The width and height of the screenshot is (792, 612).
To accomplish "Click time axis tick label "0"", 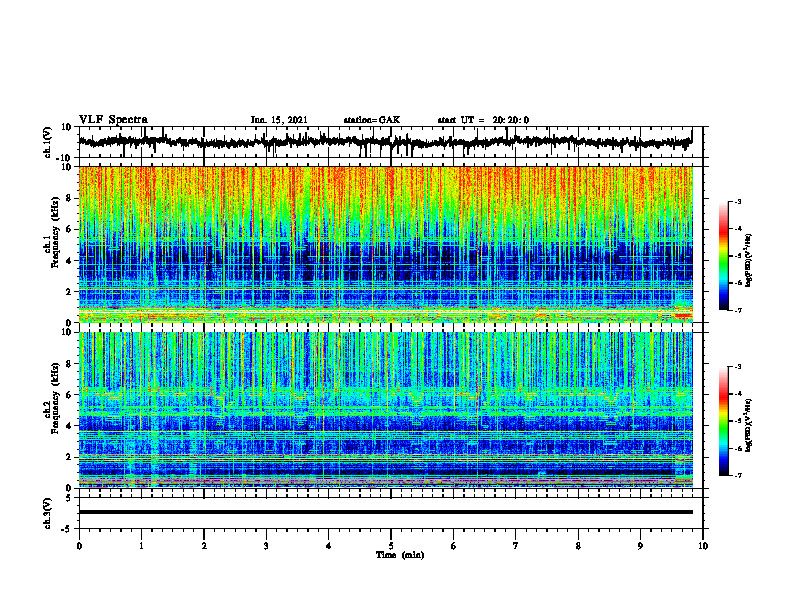I will point(79,546).
